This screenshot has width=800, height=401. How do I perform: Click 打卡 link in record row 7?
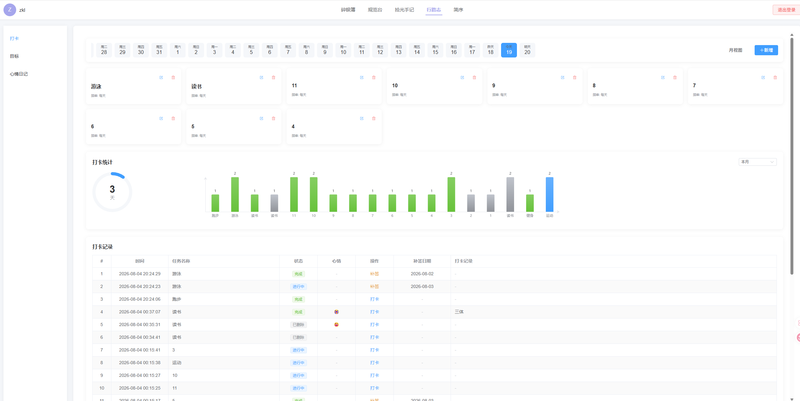click(374, 350)
